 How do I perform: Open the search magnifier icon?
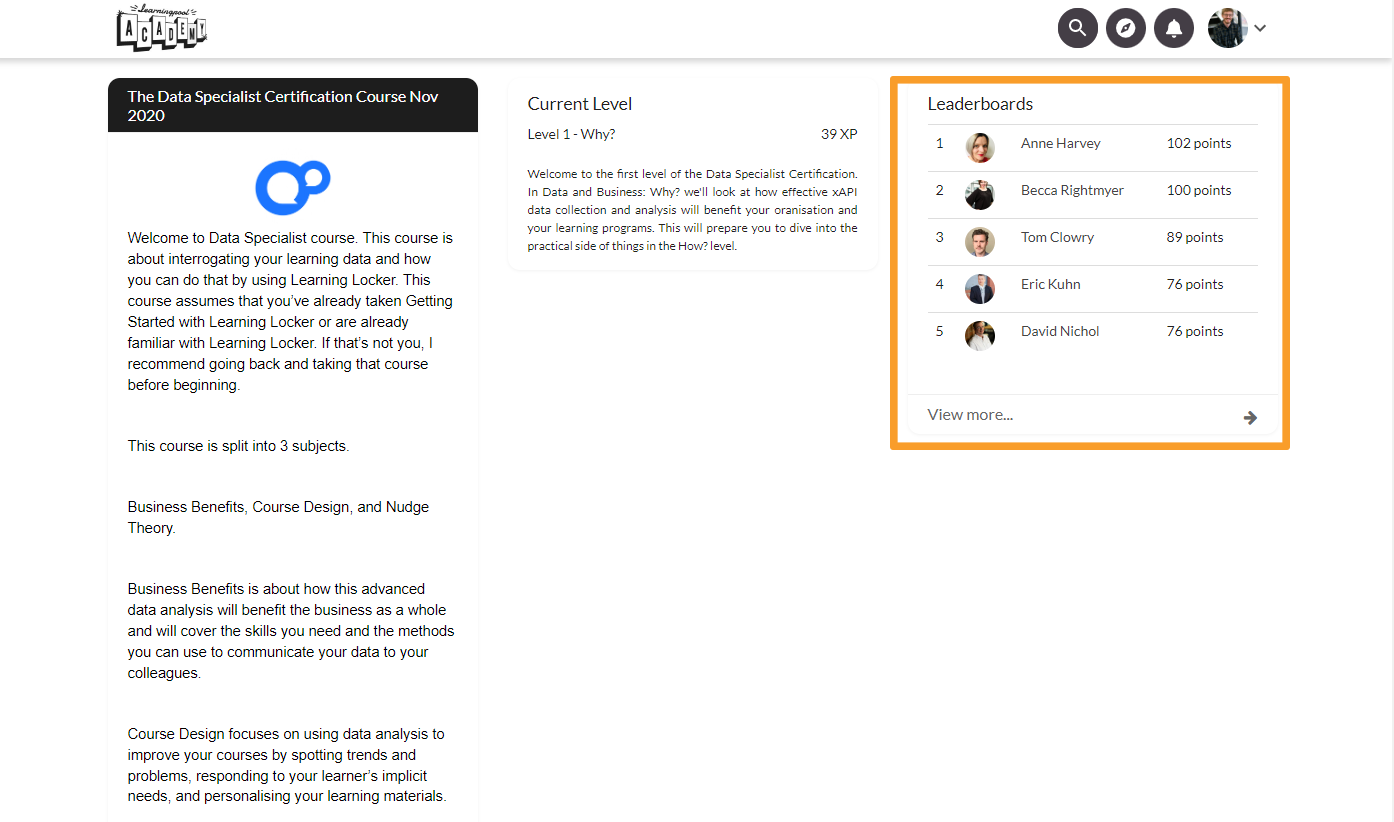point(1077,28)
